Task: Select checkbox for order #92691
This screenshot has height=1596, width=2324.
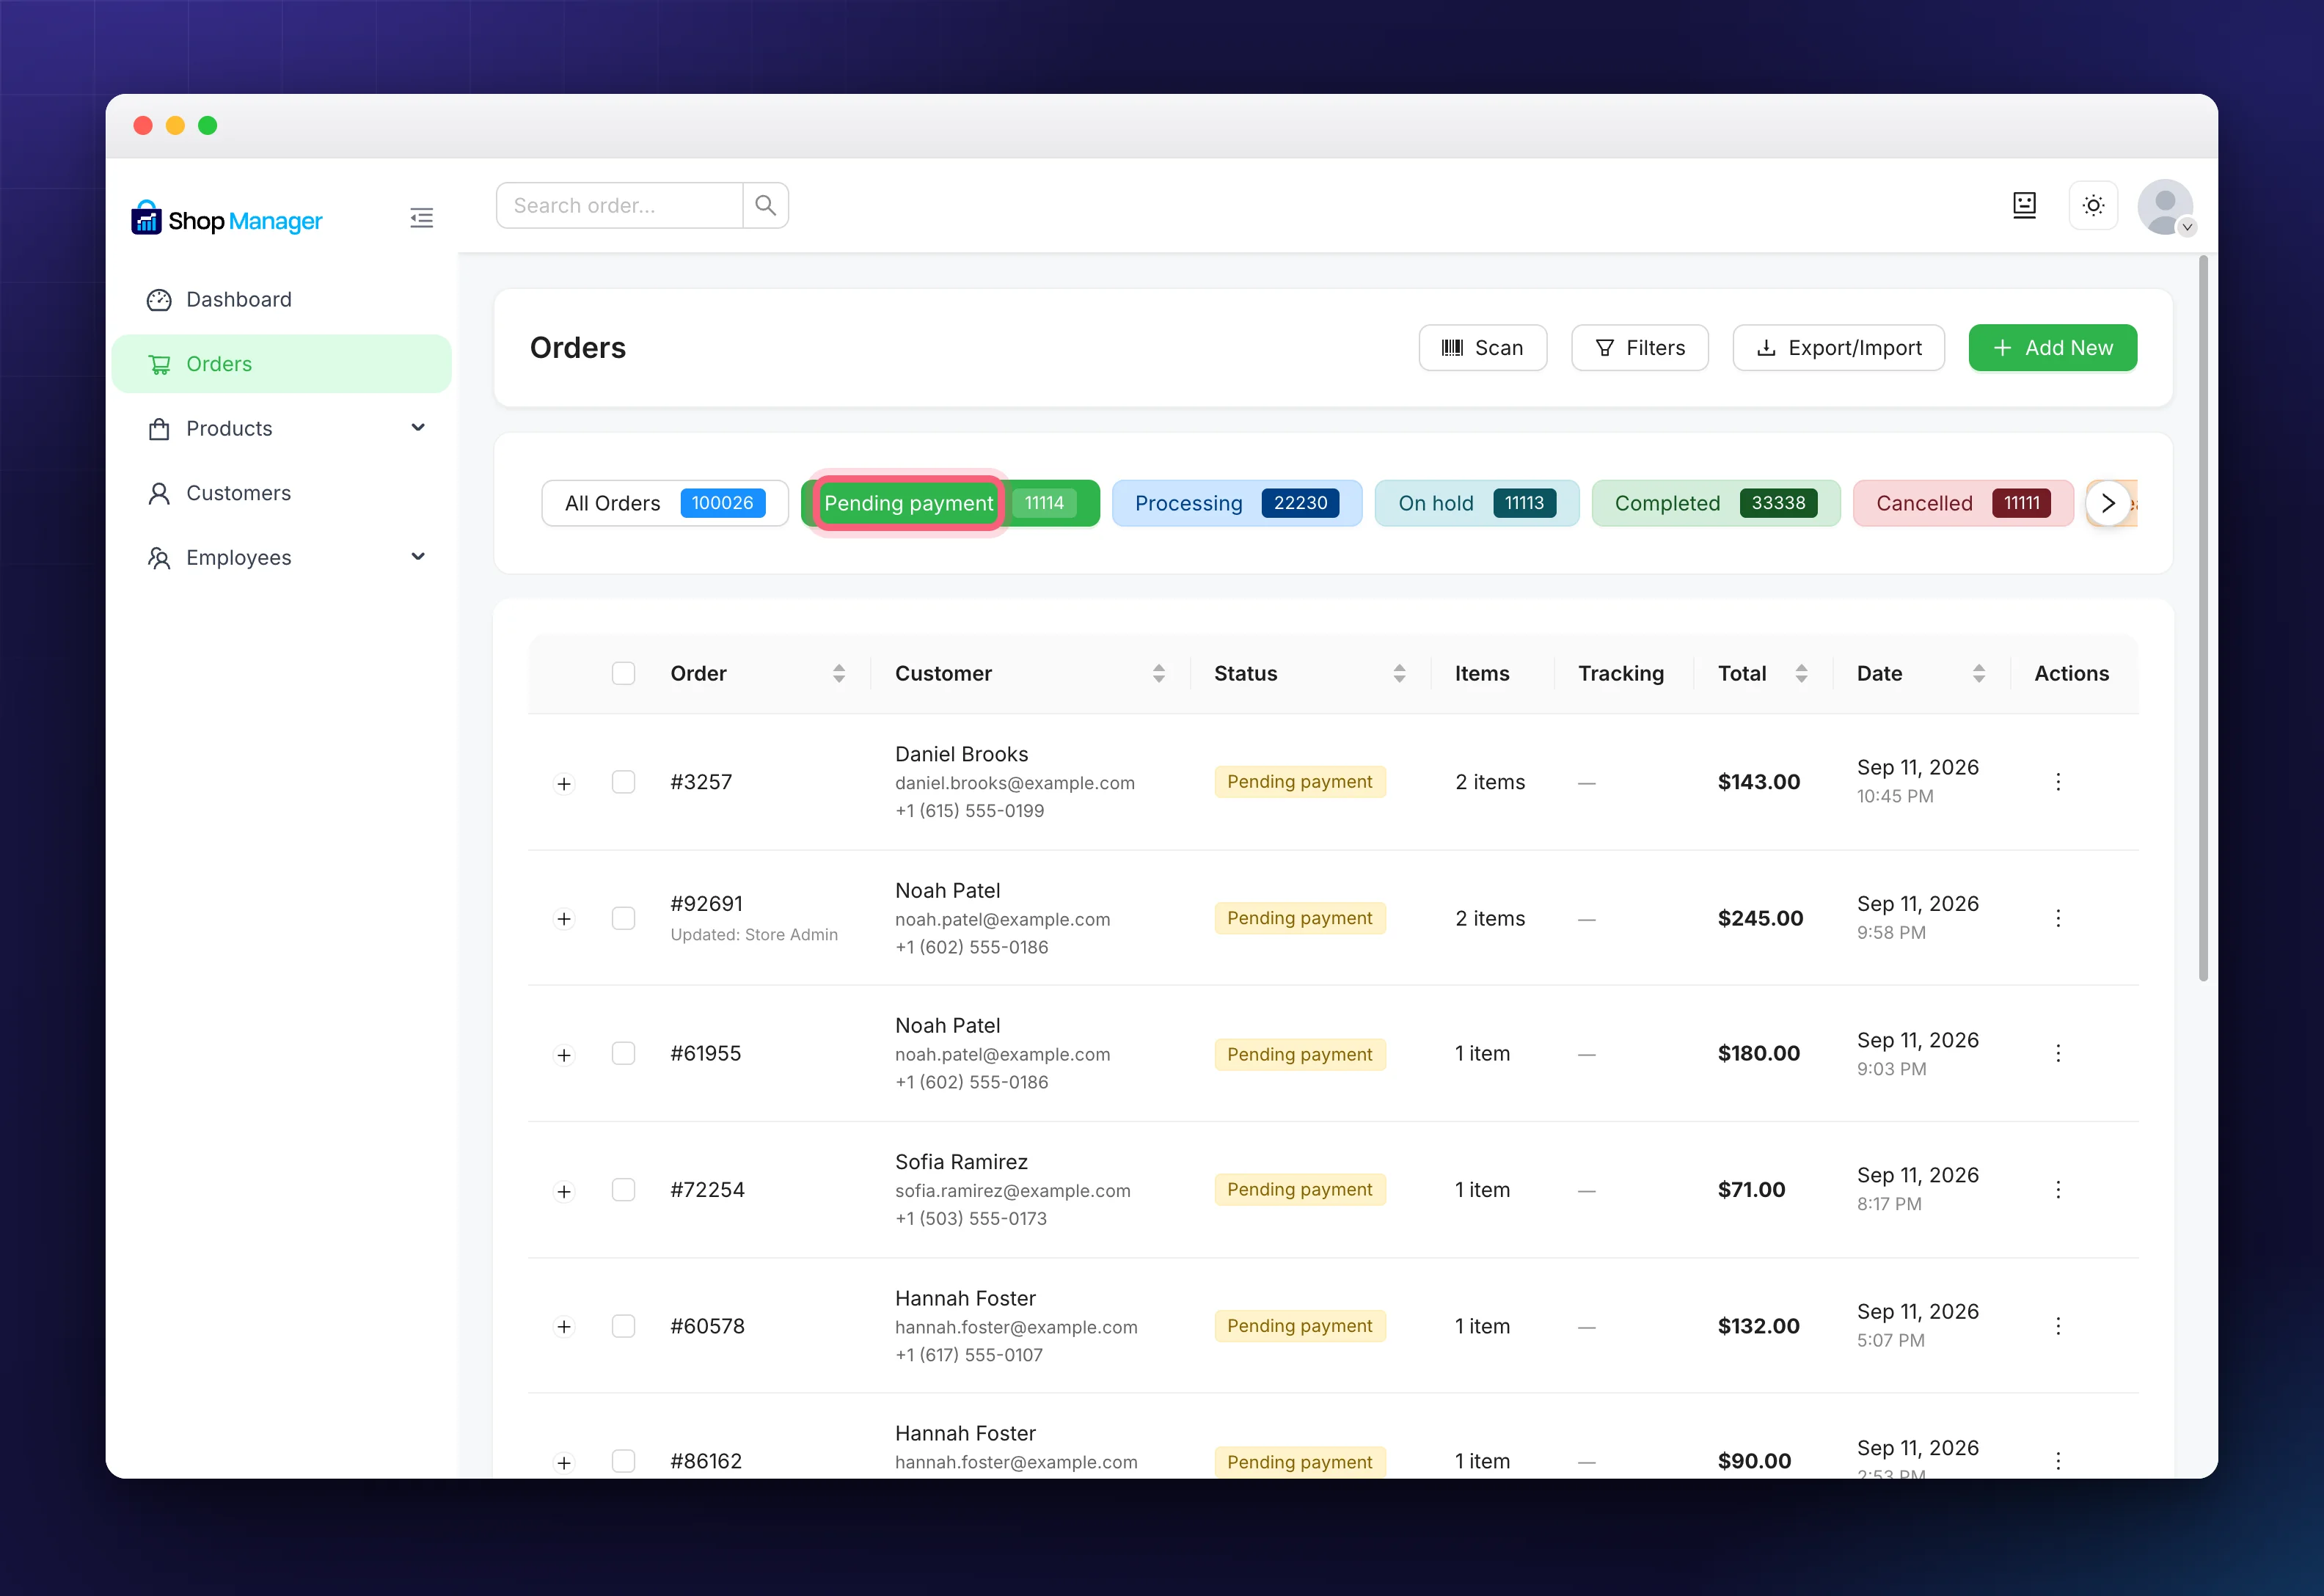Action: (x=623, y=918)
